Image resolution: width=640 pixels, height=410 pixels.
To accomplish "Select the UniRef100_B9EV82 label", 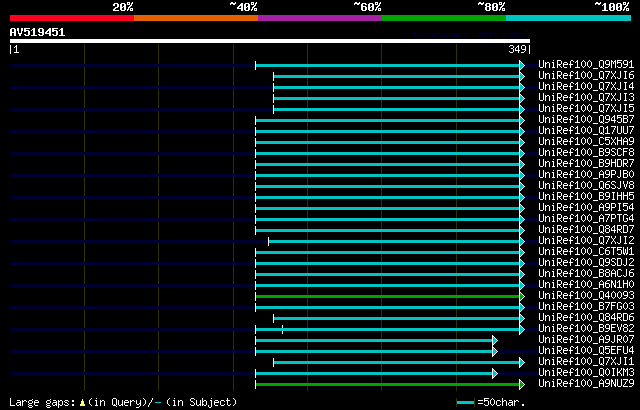I will pos(586,329).
